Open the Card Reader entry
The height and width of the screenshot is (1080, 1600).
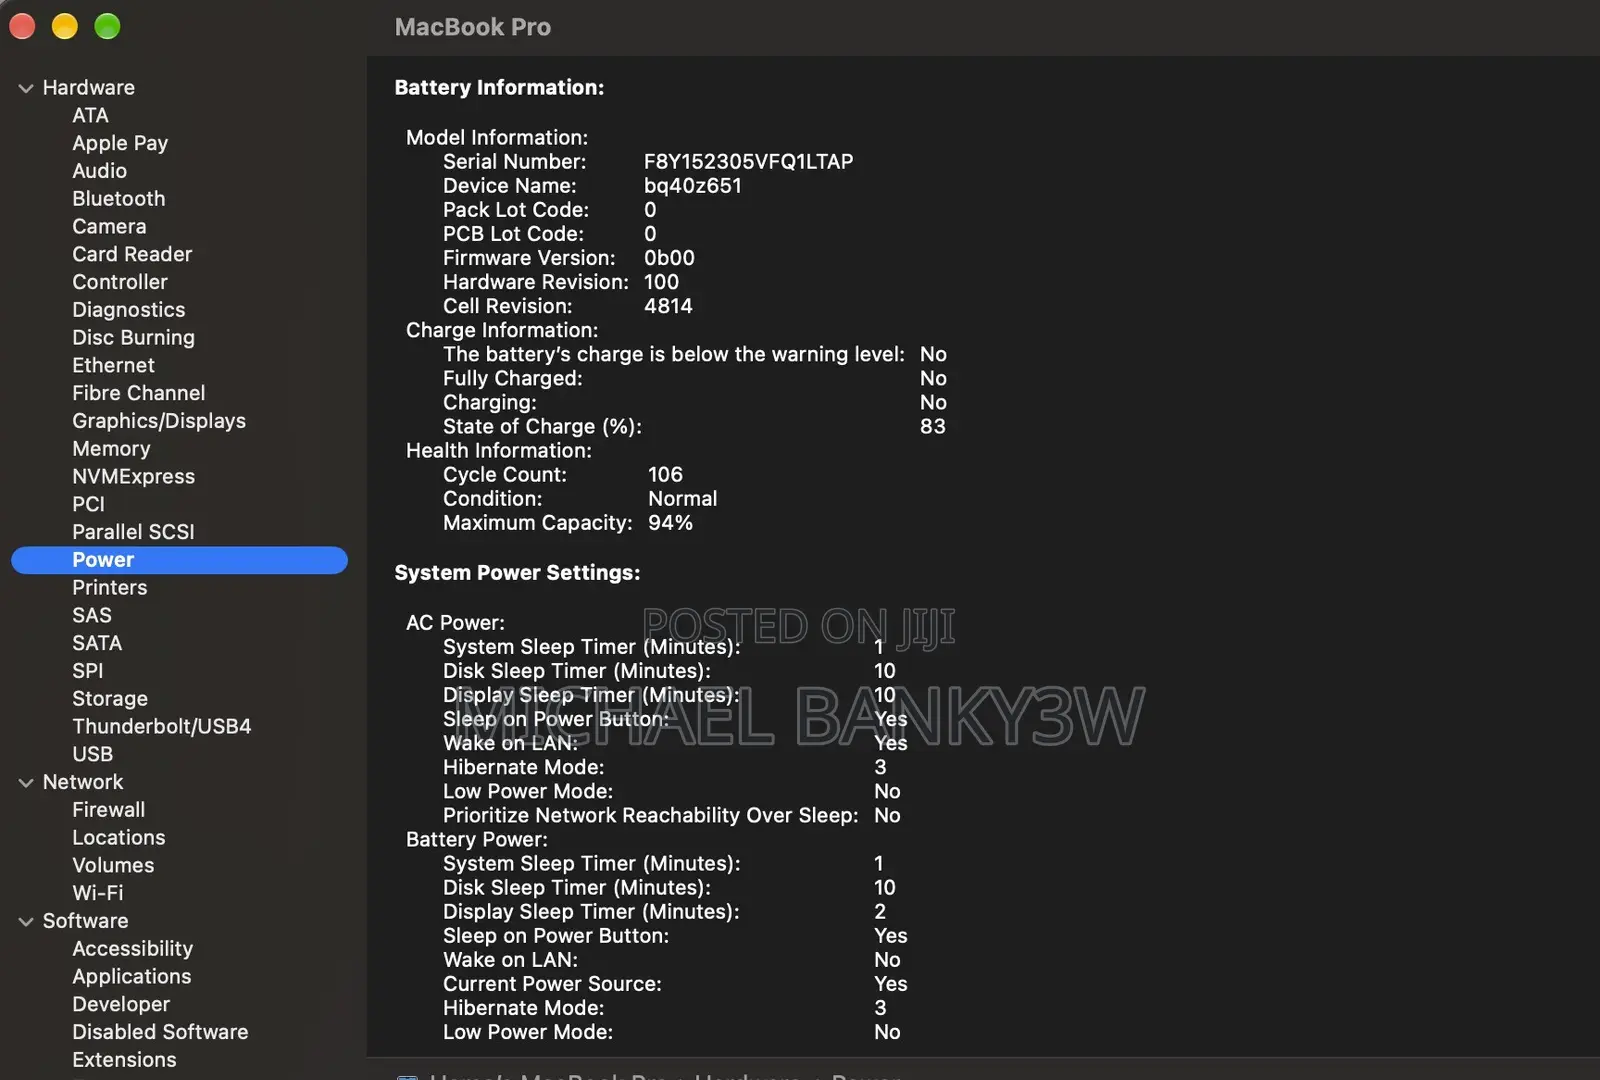(x=132, y=254)
